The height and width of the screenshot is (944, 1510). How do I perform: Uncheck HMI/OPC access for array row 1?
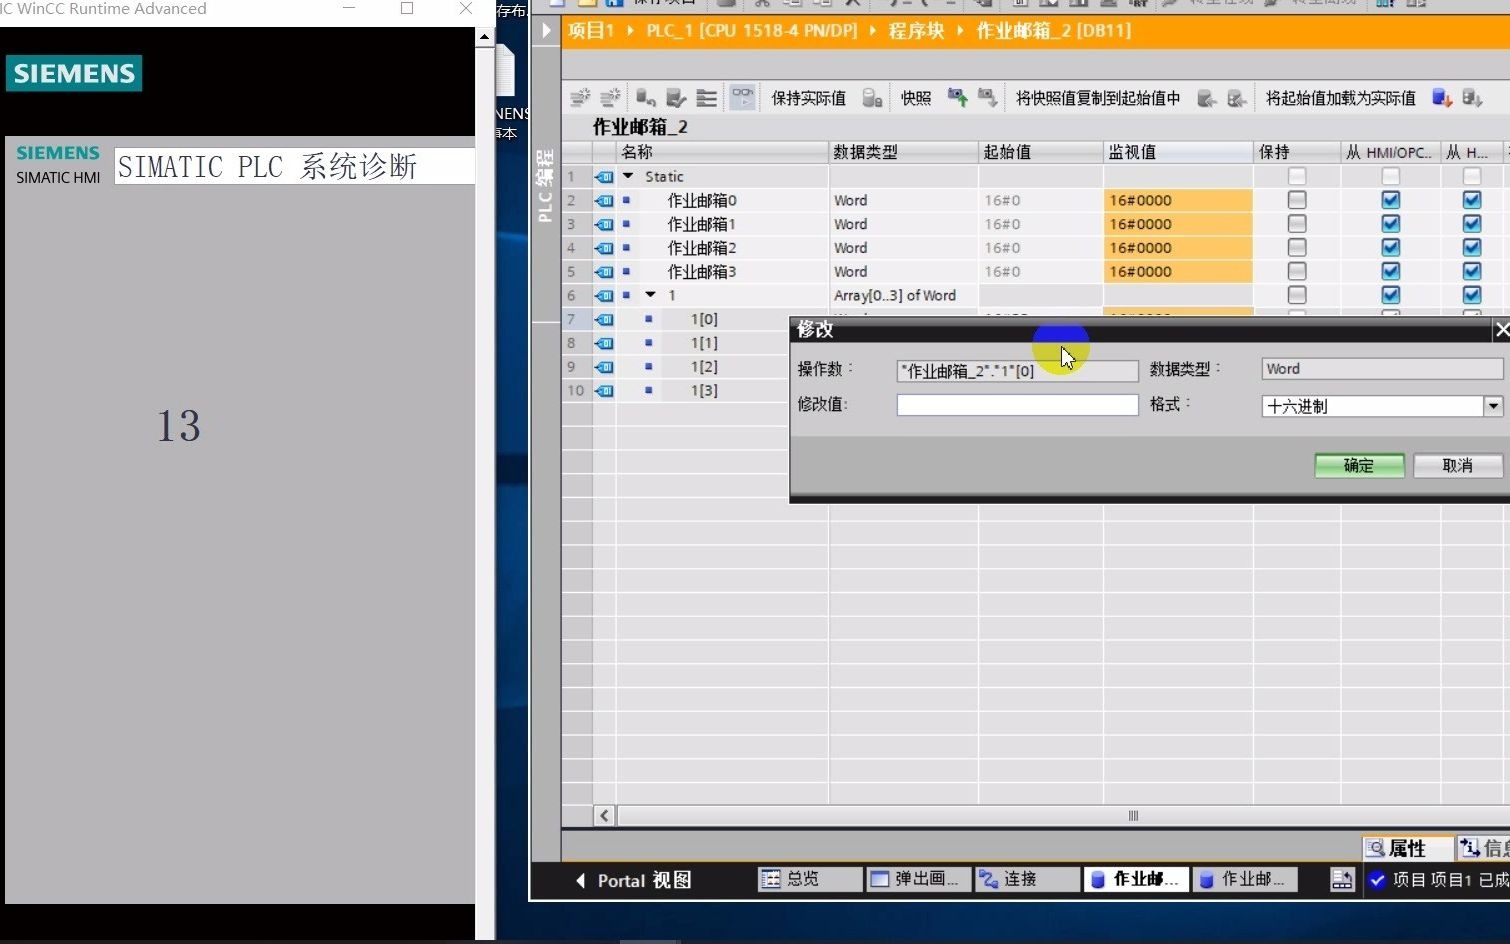[1391, 295]
